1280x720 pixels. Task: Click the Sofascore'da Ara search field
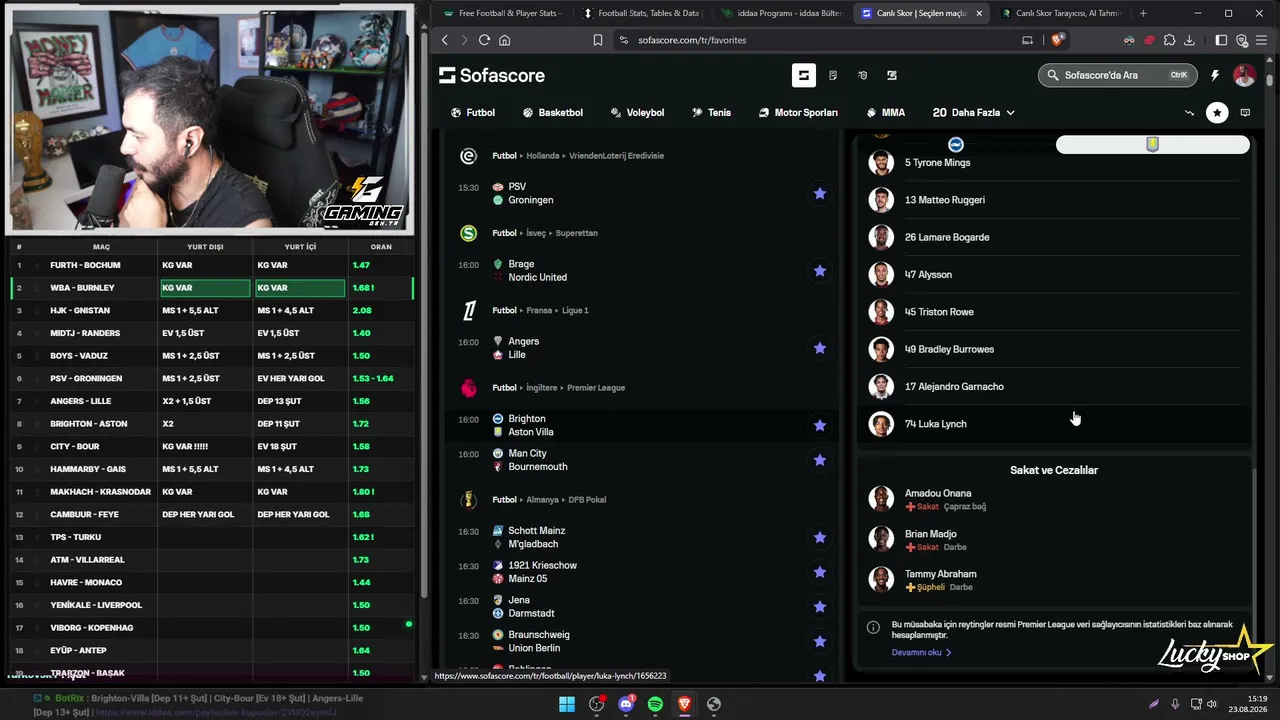click(x=1117, y=75)
